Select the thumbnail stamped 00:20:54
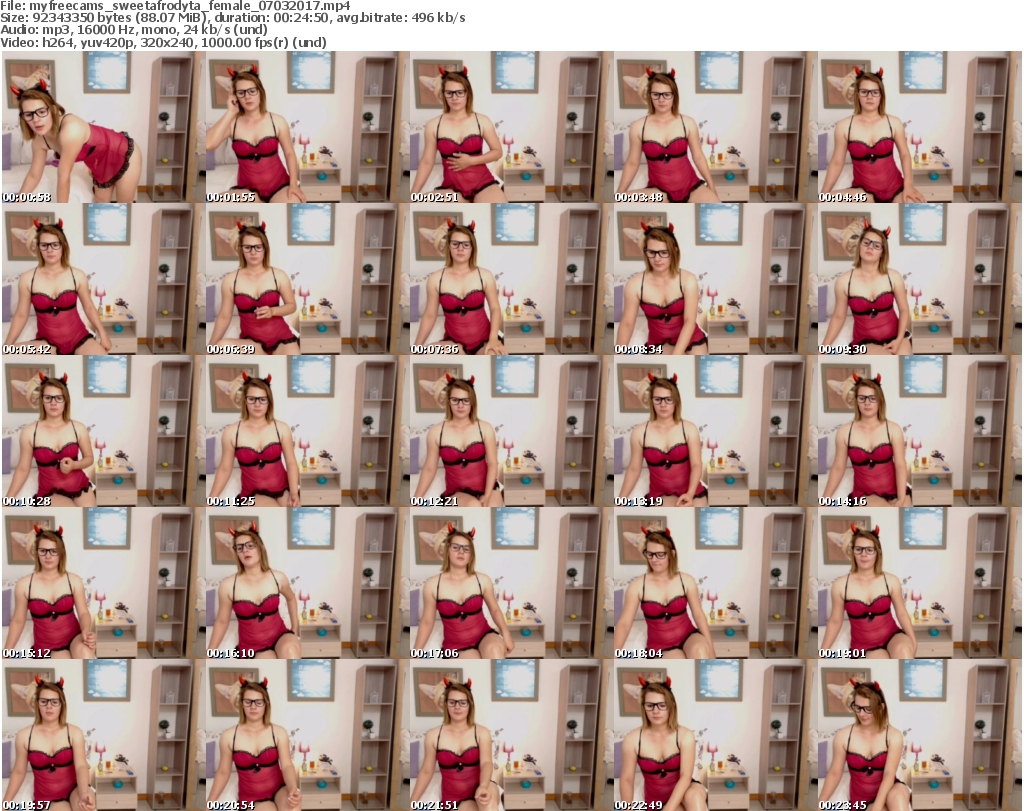The width and height of the screenshot is (1024, 811). click(307, 735)
